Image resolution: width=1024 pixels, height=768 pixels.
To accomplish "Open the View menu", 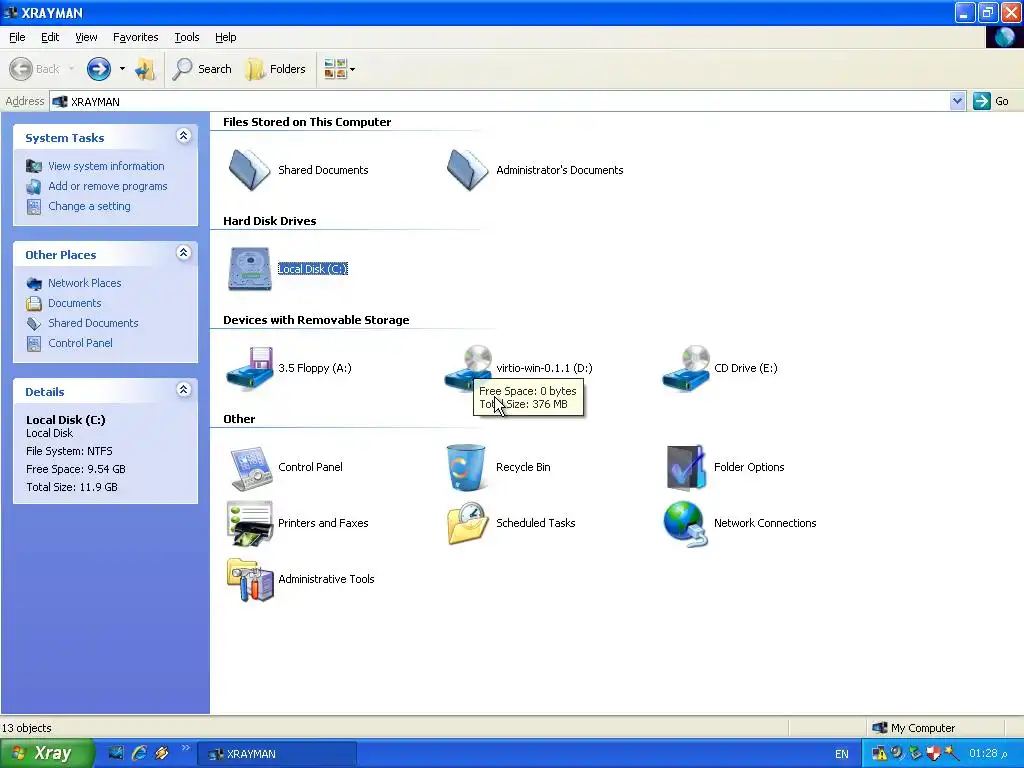I will point(86,37).
